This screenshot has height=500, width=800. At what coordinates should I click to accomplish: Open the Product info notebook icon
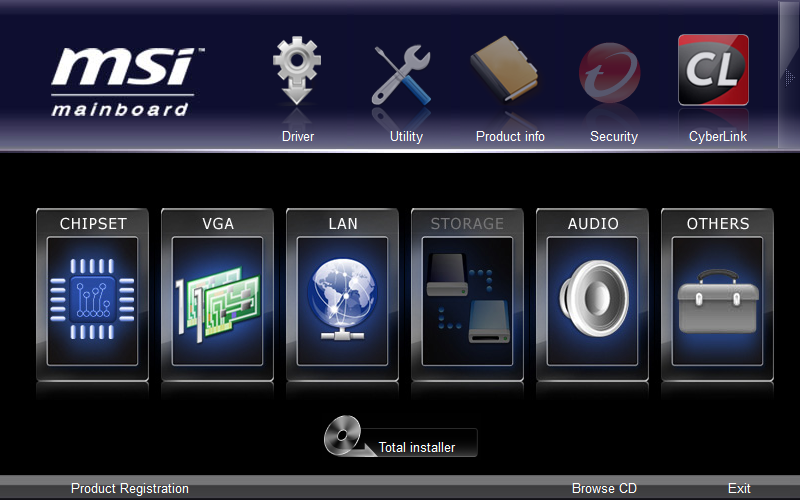(505, 68)
